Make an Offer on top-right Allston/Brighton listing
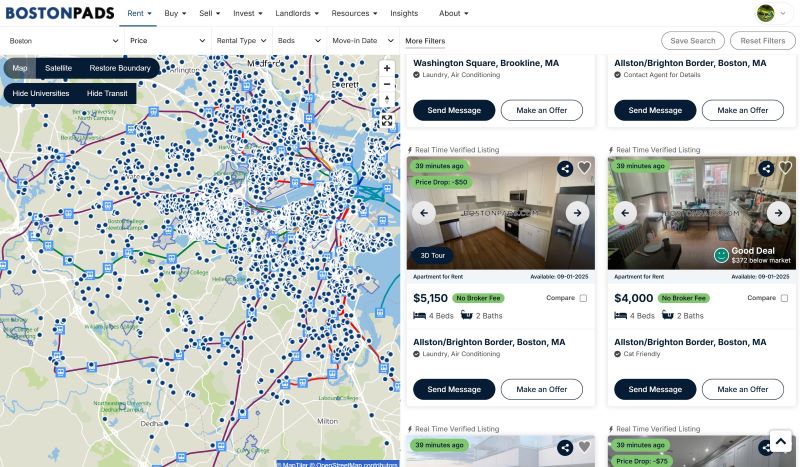The height and width of the screenshot is (467, 800). 743,110
